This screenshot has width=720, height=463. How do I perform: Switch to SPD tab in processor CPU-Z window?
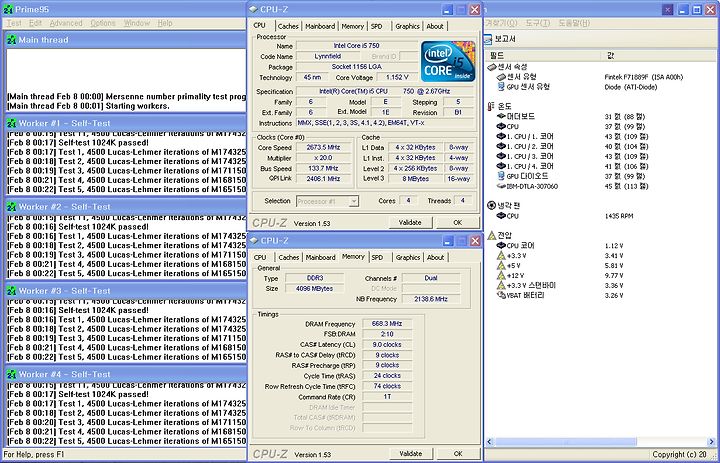[x=377, y=27]
